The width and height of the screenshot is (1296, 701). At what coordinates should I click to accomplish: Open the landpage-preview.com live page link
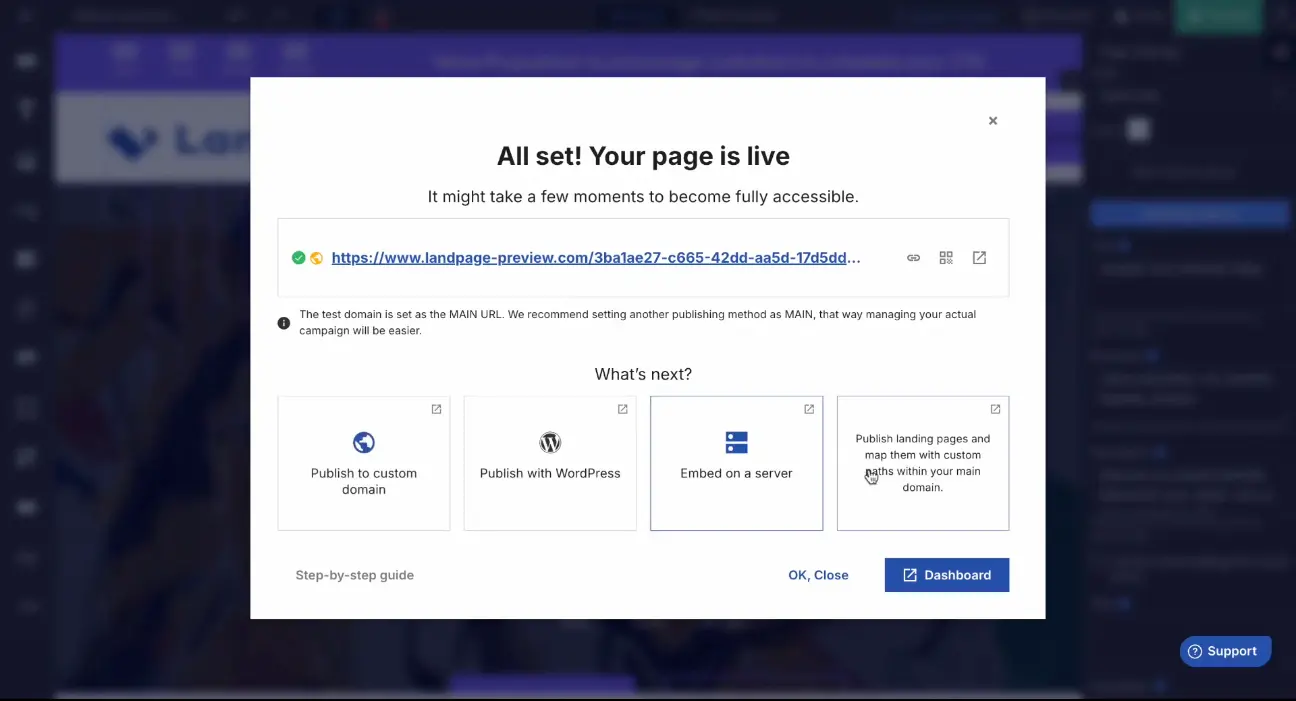click(x=595, y=258)
